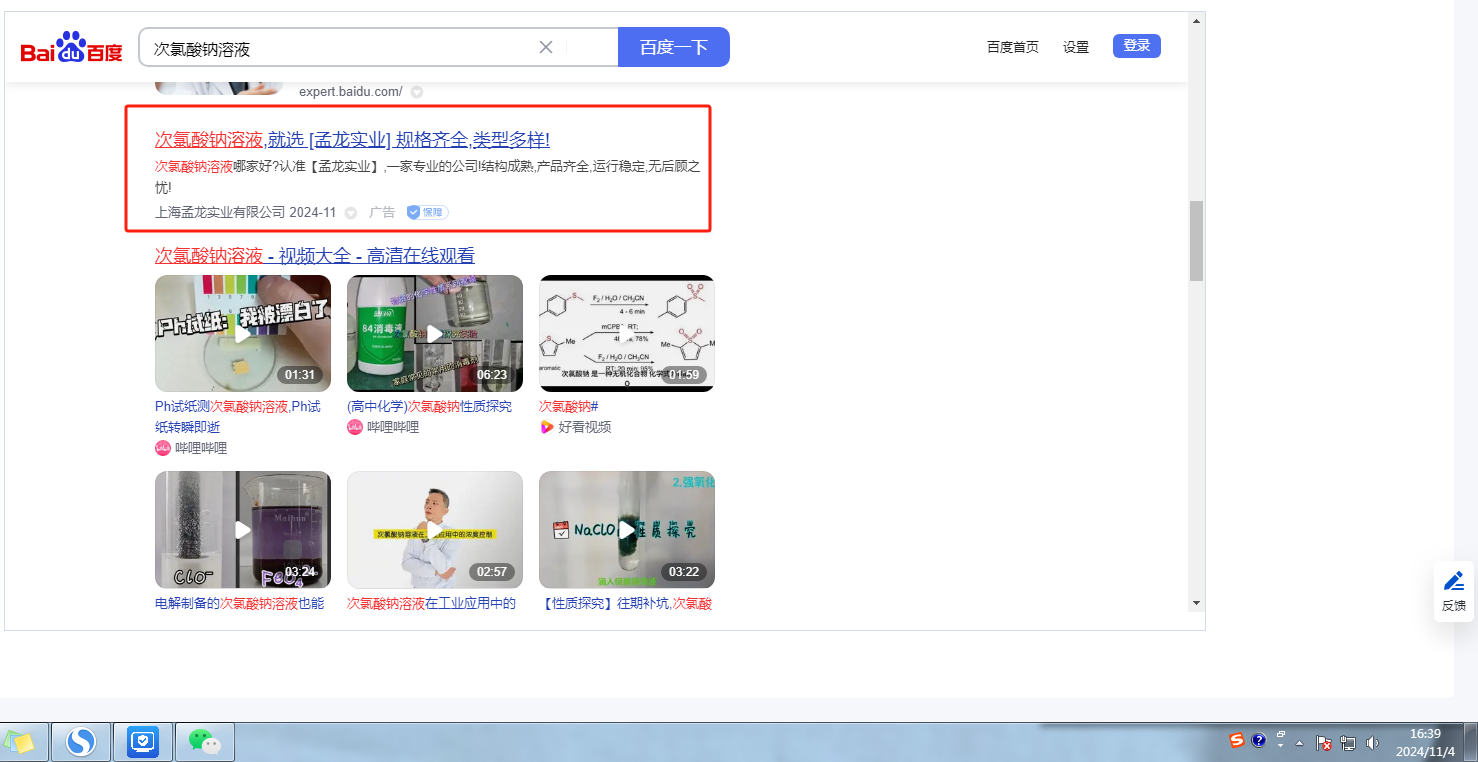
Task: Open the colored squares taskbar icon
Action: click(19, 742)
